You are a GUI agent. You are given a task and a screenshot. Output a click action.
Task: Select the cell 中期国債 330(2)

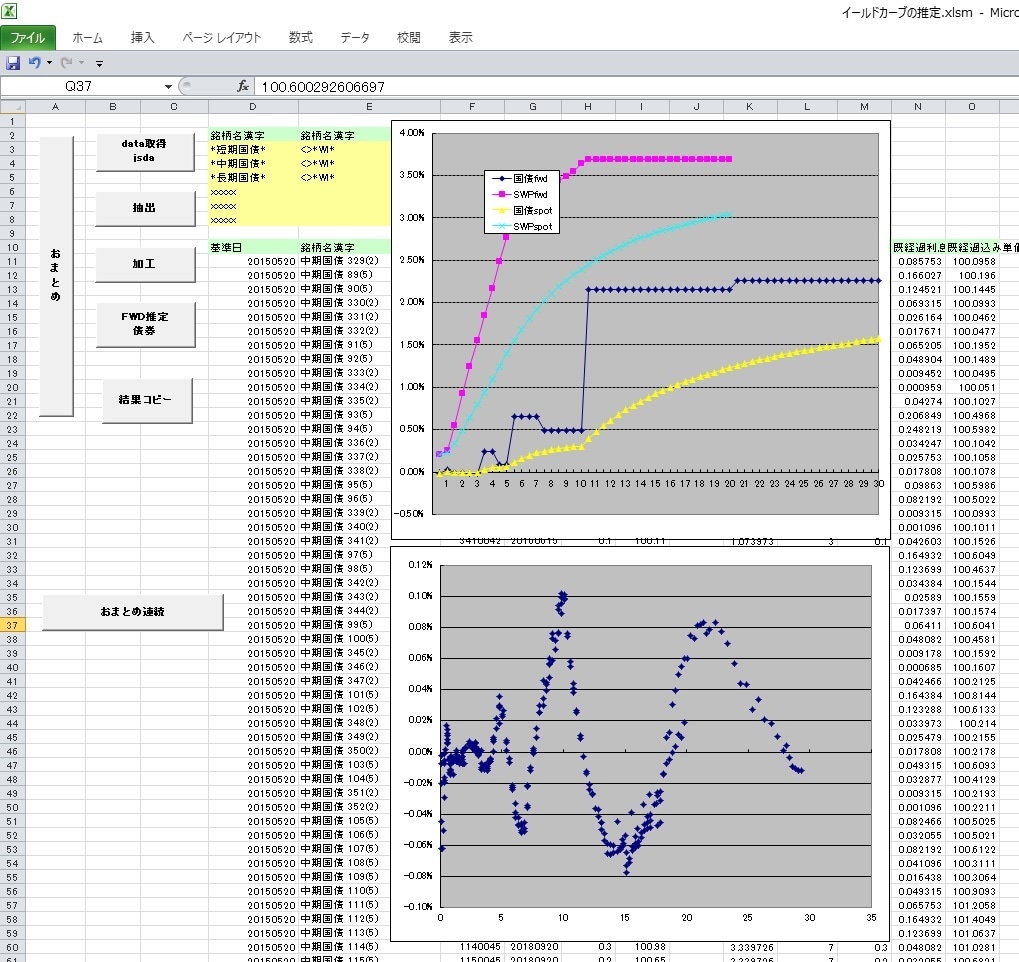[x=344, y=303]
